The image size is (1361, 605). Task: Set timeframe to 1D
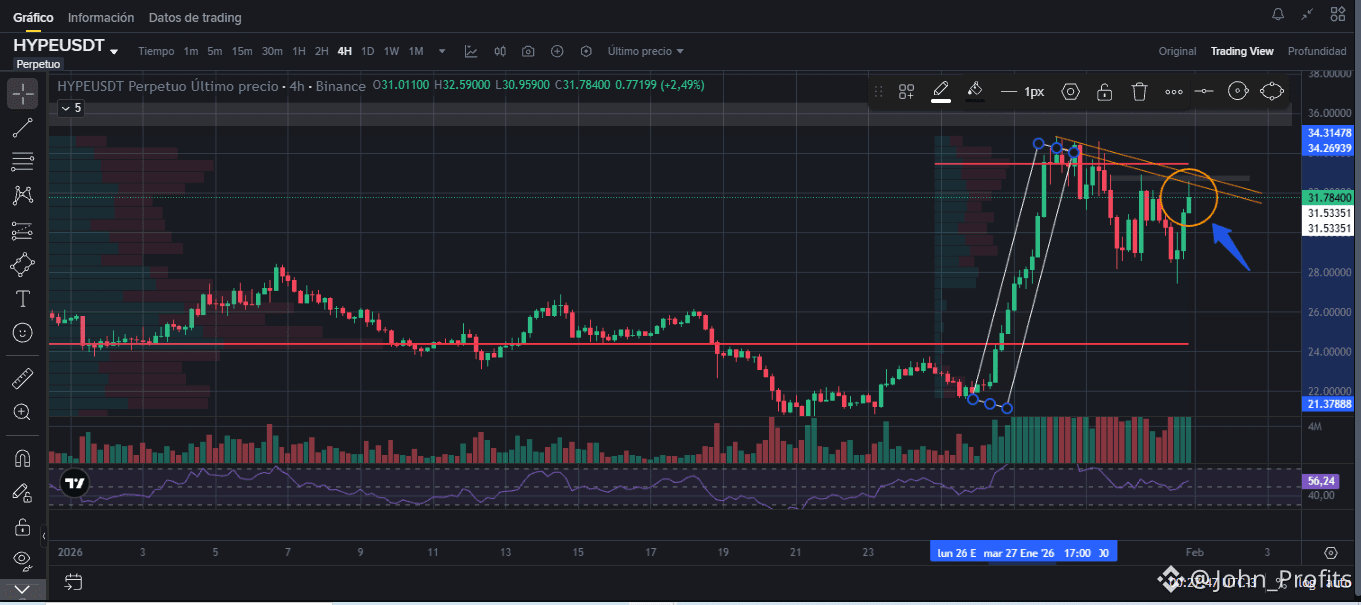pyautogui.click(x=368, y=51)
